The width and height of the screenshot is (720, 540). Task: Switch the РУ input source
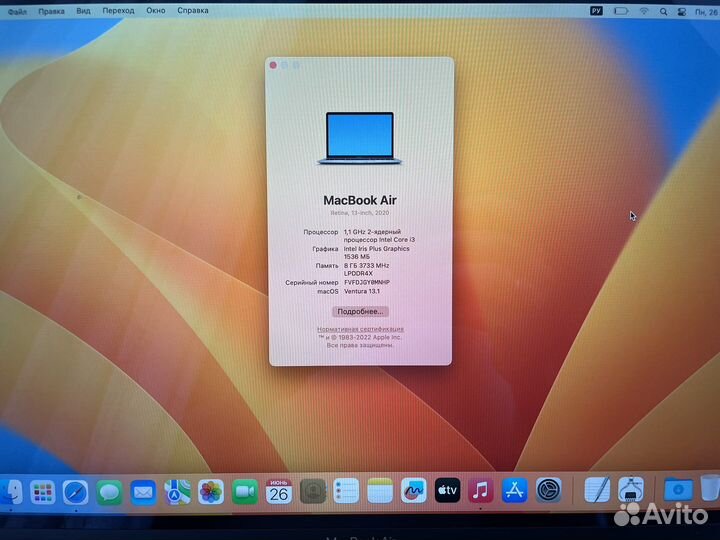click(x=596, y=11)
